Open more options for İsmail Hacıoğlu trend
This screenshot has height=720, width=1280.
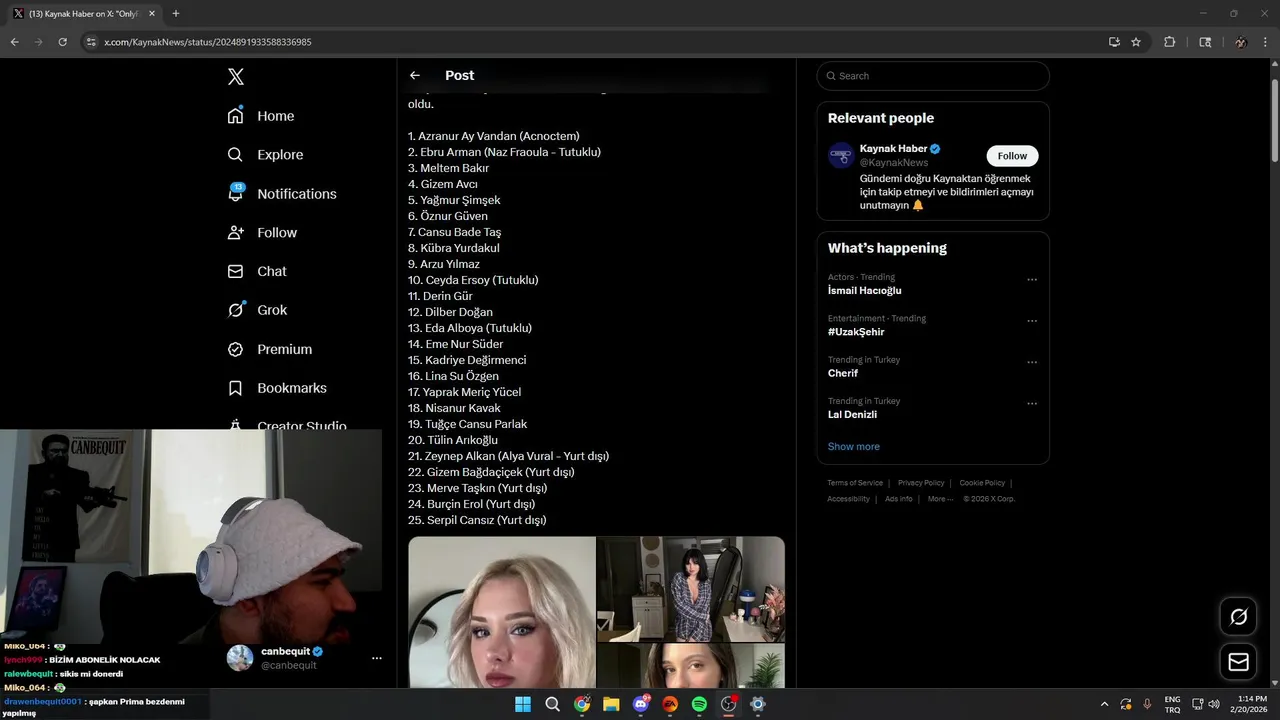(x=1032, y=280)
